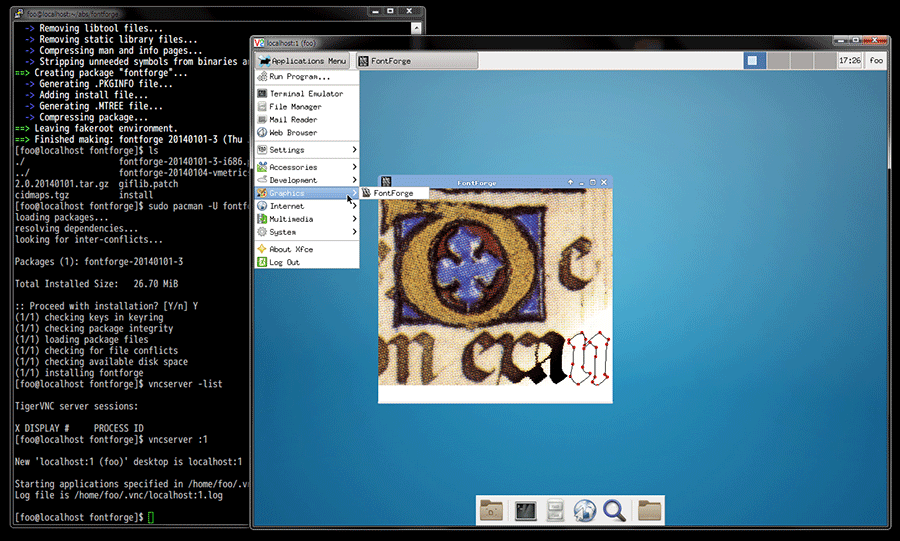Viewport: 900px width, 541px height.
Task: Click the "cidmaps.tgz" filename in terminal listing
Action: pos(42,195)
